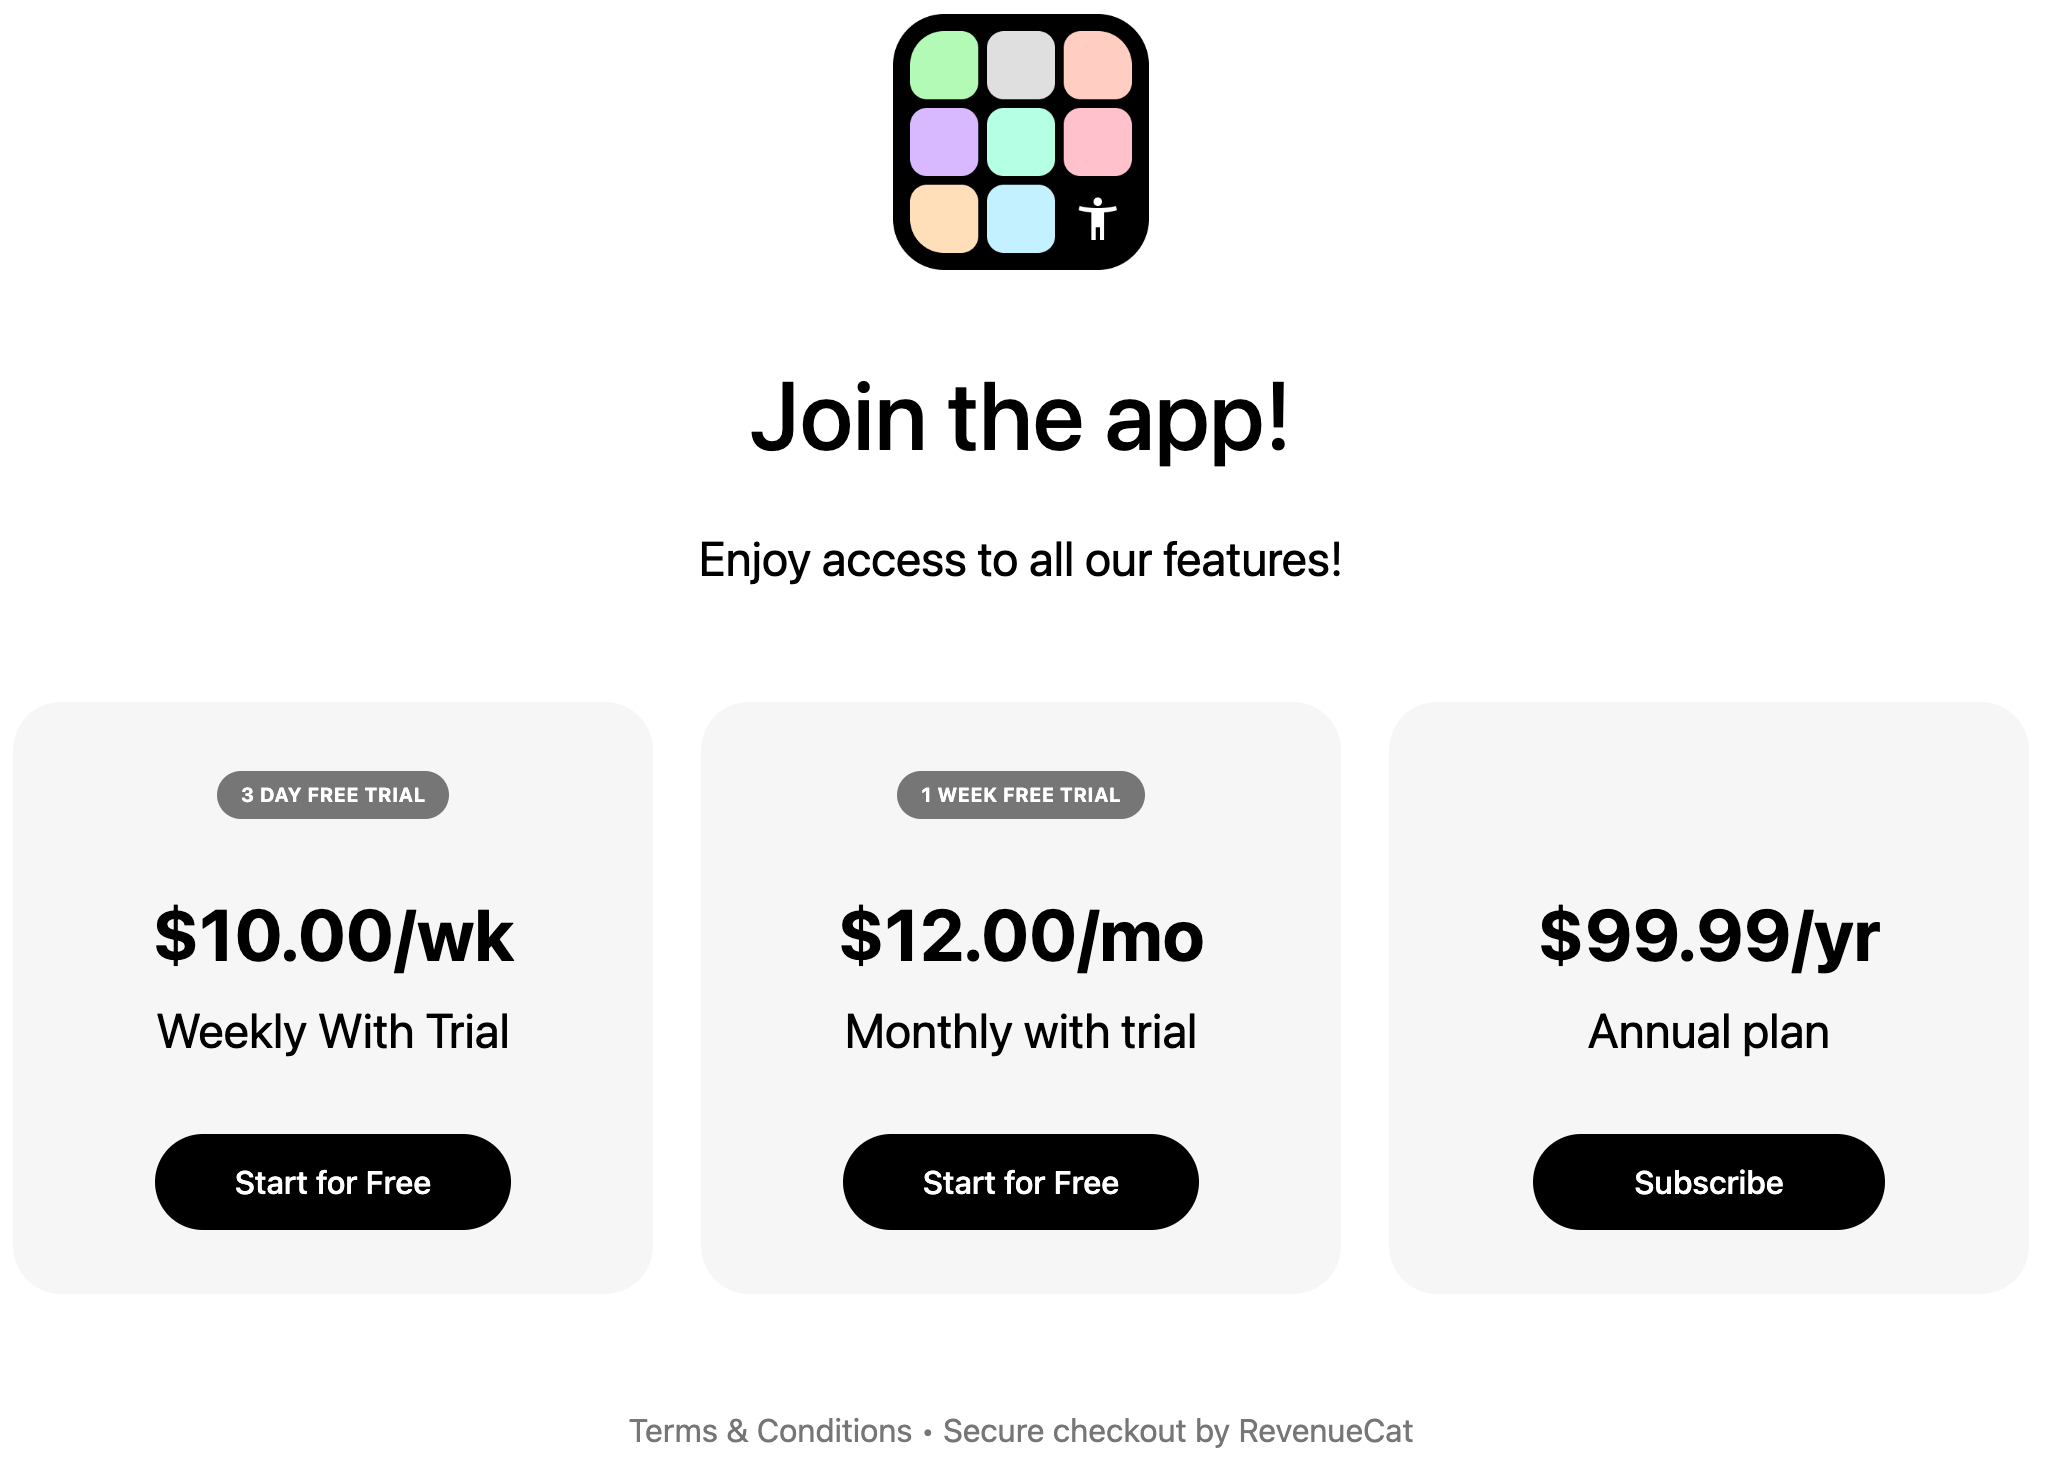Click the 1 WEEK FREE TRIAL badge

1021,795
